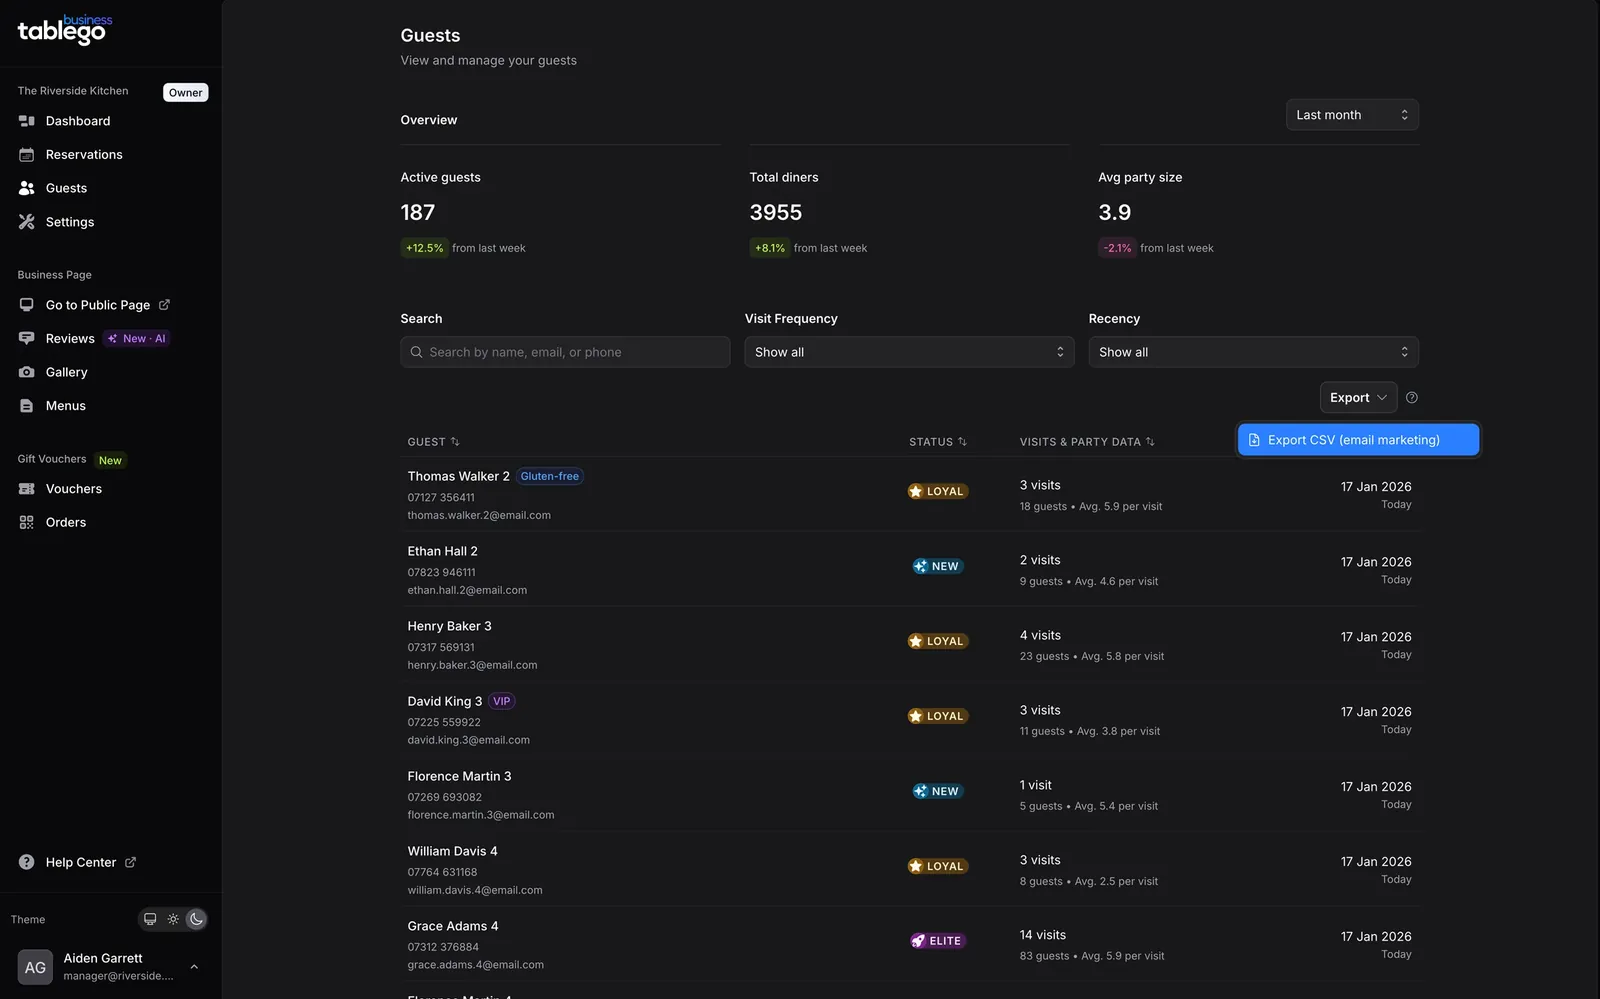Click the AG user avatar

pyautogui.click(x=35, y=967)
